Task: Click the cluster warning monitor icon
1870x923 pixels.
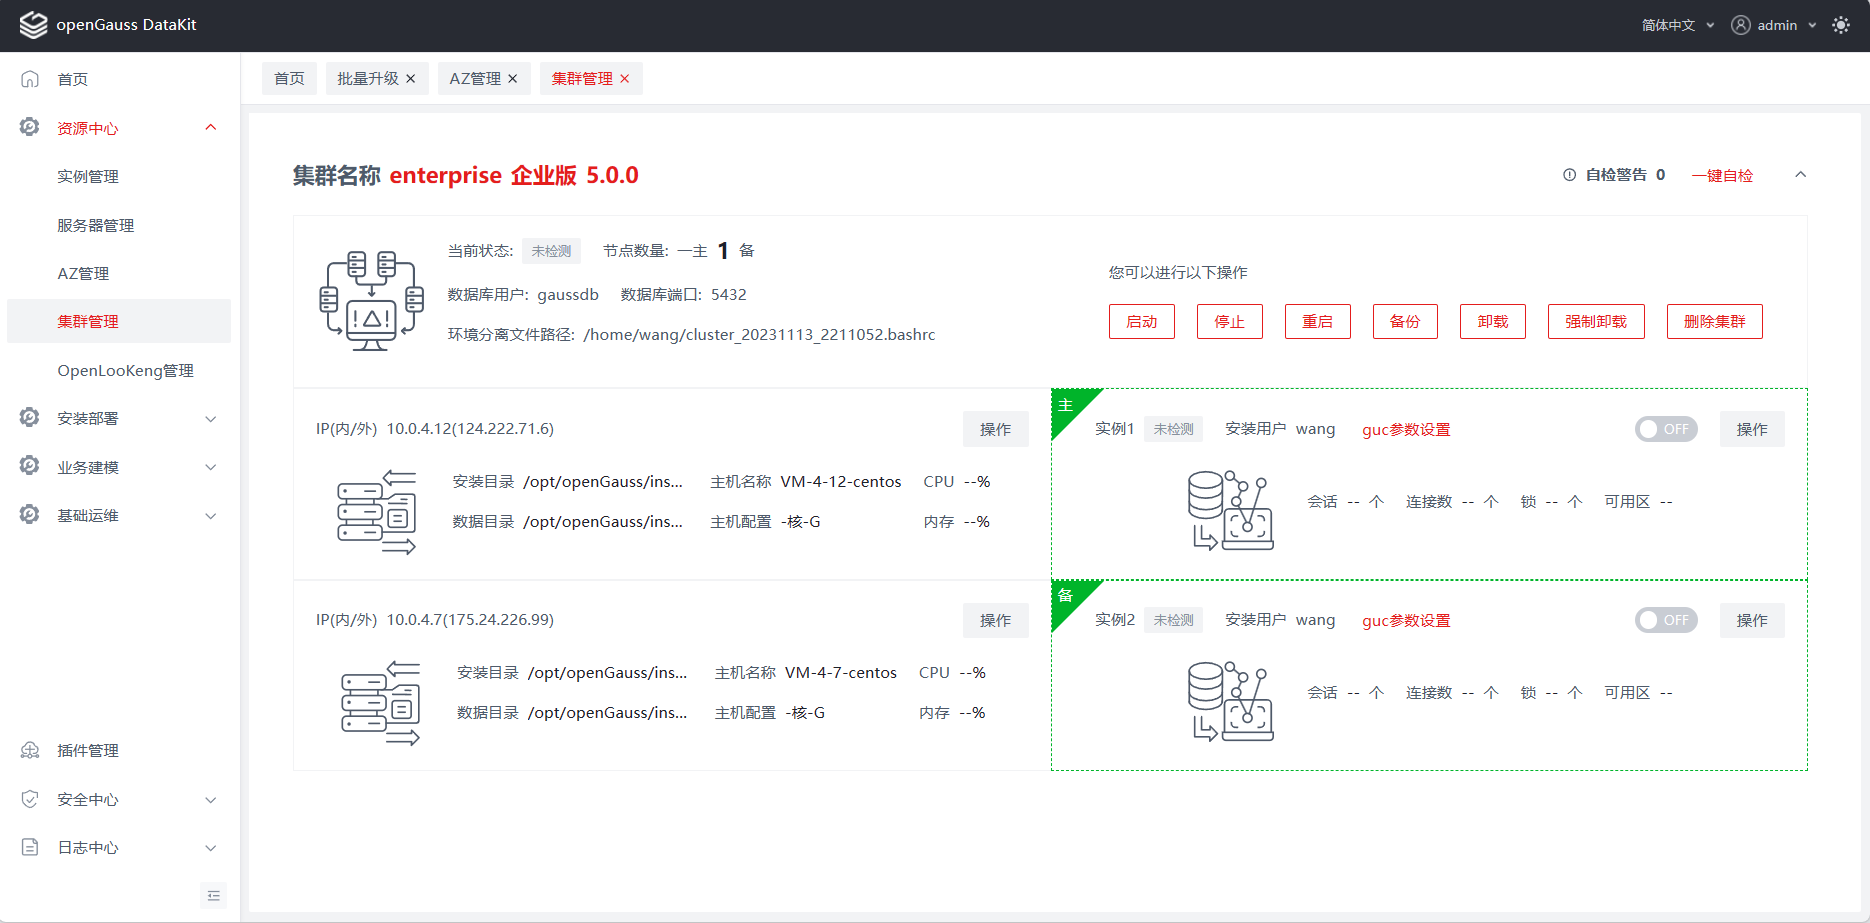Action: 371,300
